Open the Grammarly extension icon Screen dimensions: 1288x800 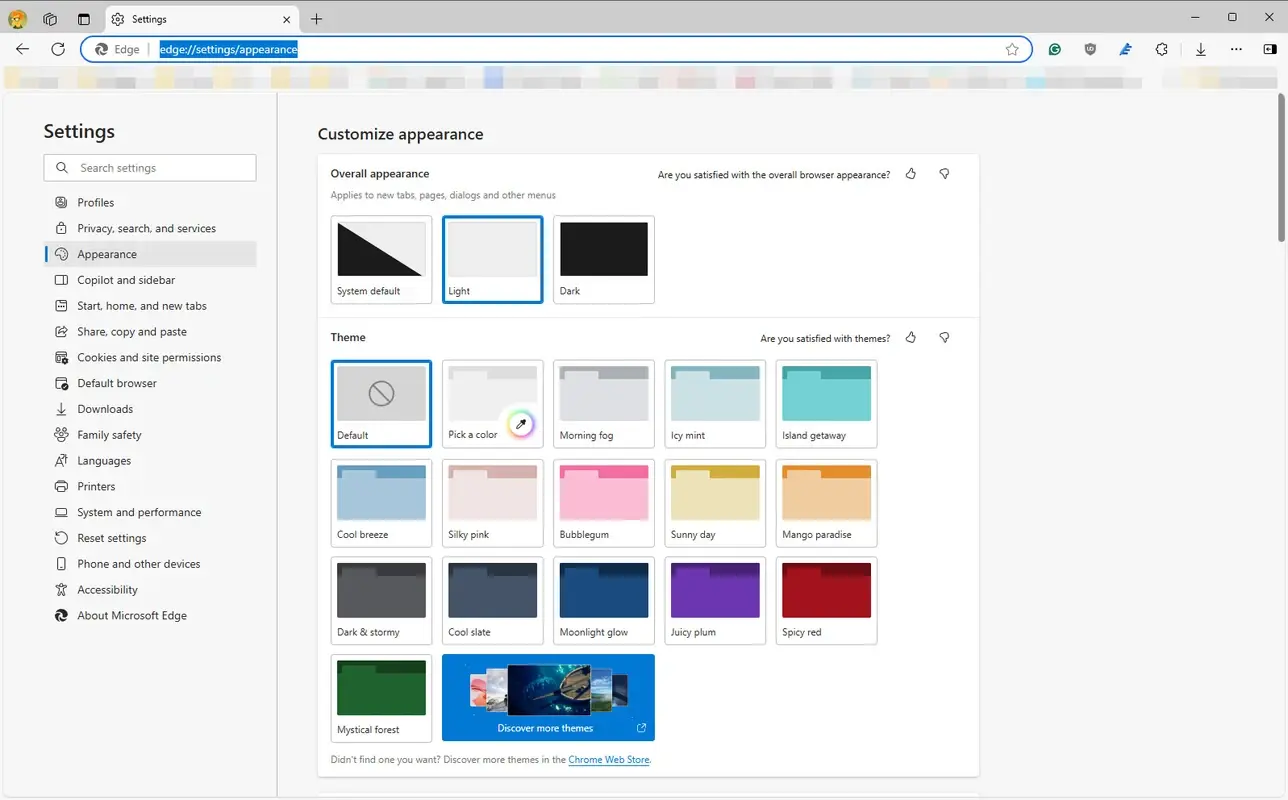1054,48
